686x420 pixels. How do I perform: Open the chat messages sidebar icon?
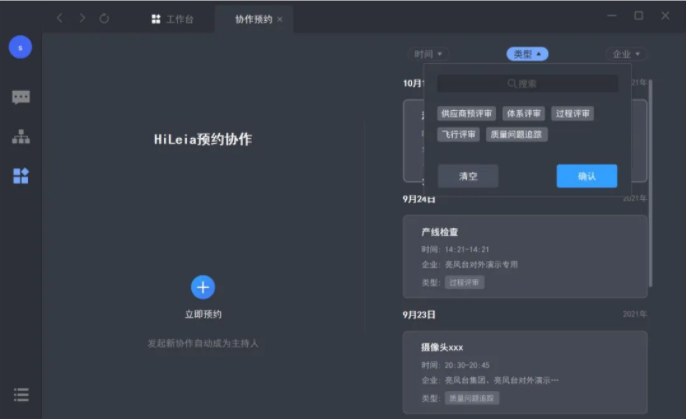pyautogui.click(x=20, y=97)
